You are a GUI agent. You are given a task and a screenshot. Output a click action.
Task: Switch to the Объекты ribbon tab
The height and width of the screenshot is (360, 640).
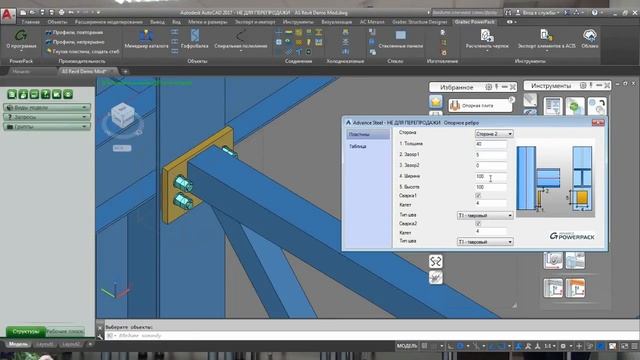[x=57, y=22]
